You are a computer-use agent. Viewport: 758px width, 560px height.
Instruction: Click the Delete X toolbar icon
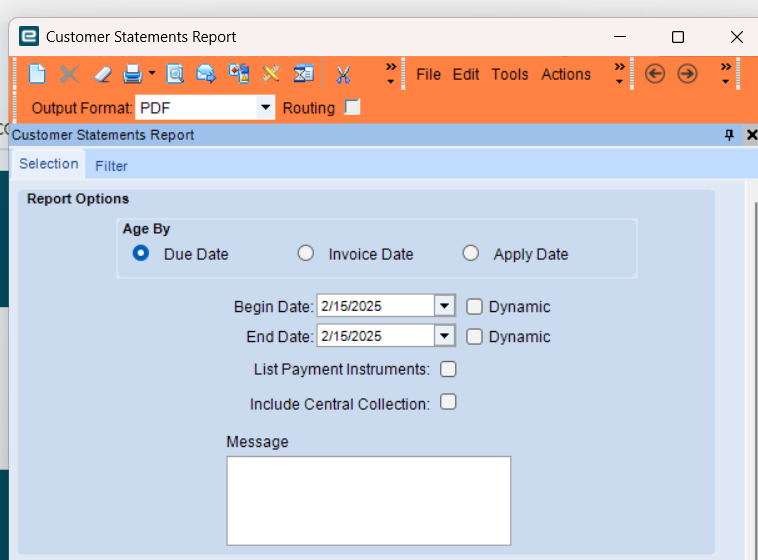(69, 74)
